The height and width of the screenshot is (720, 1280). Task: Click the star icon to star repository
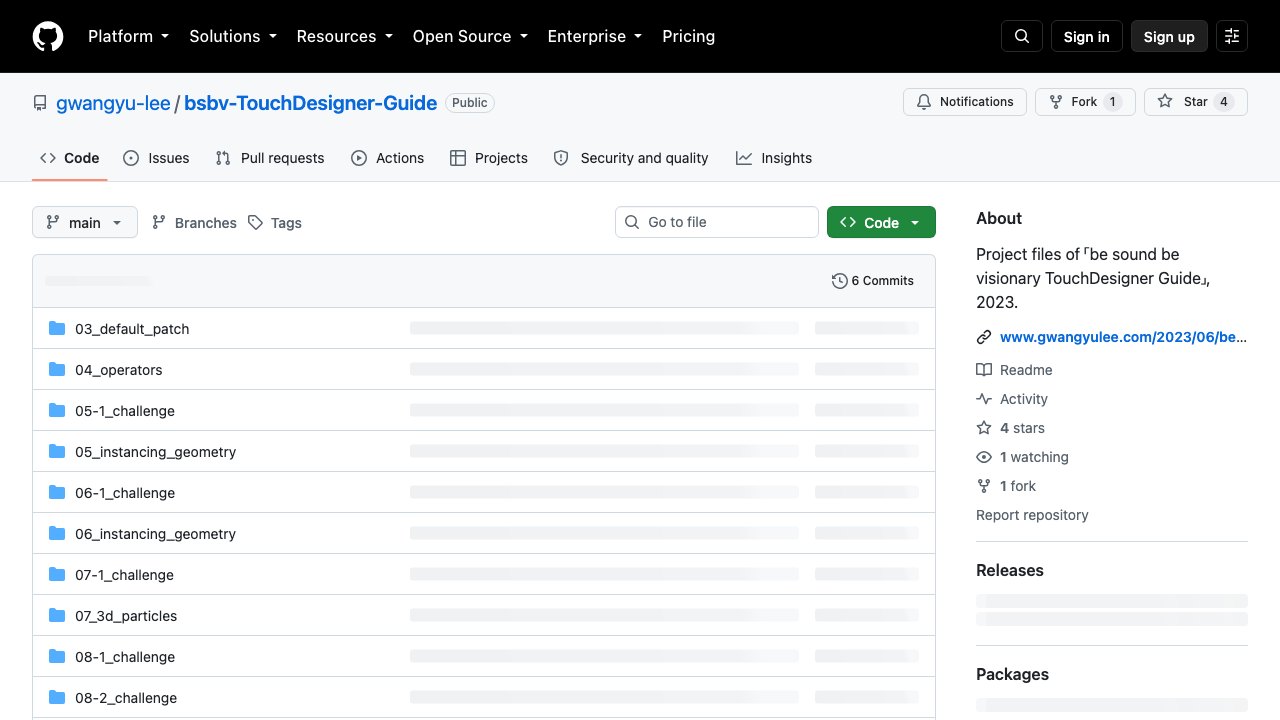point(1165,102)
